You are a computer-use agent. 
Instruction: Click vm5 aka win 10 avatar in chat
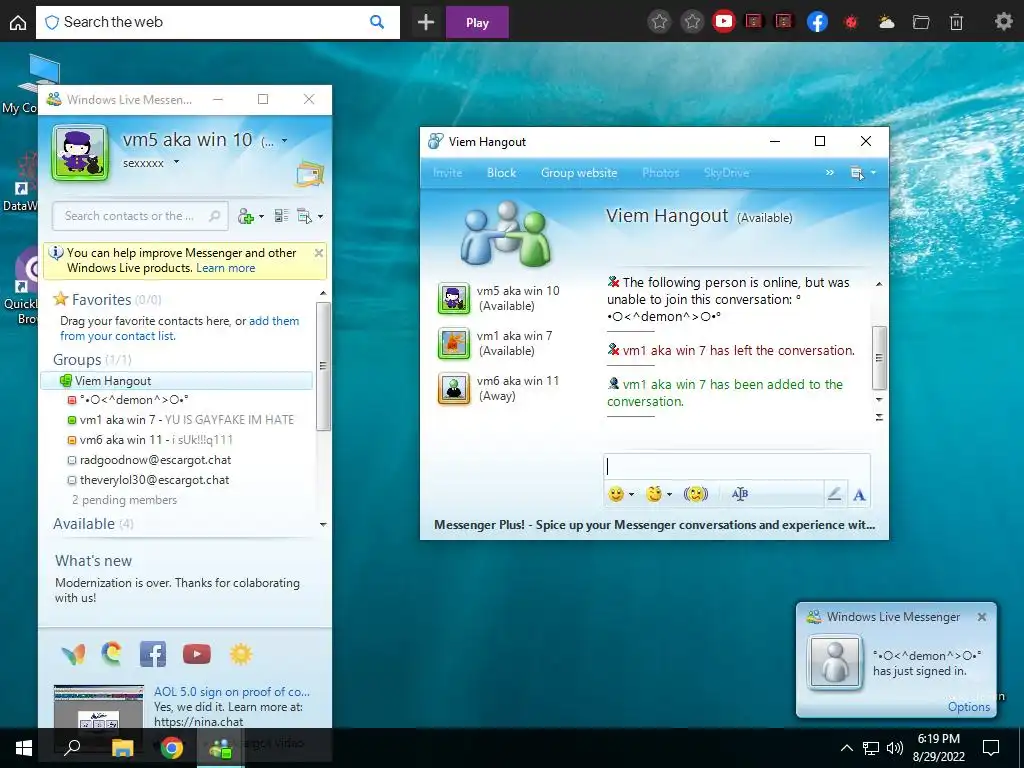(x=453, y=298)
